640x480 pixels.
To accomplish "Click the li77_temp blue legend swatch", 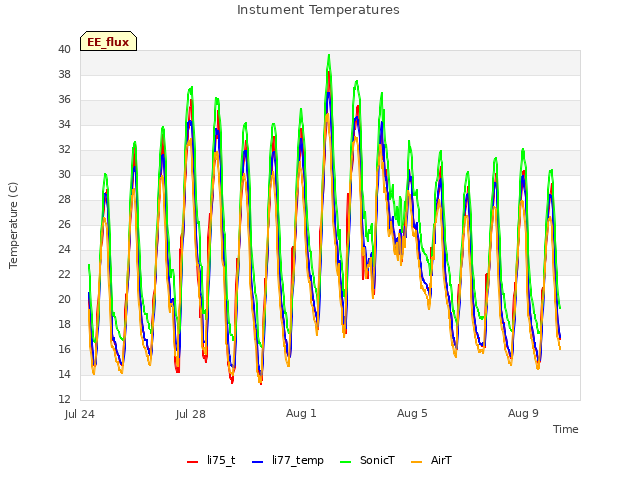I will (258, 462).
